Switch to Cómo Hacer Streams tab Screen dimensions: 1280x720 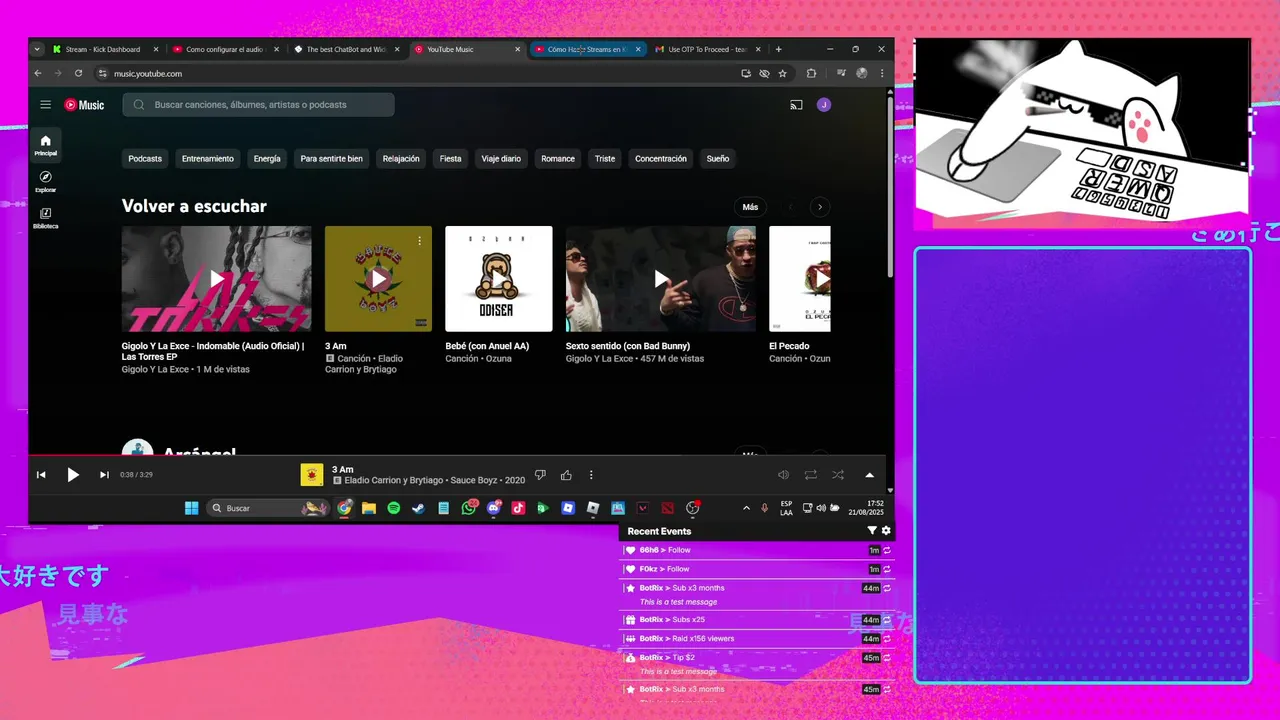[588, 49]
